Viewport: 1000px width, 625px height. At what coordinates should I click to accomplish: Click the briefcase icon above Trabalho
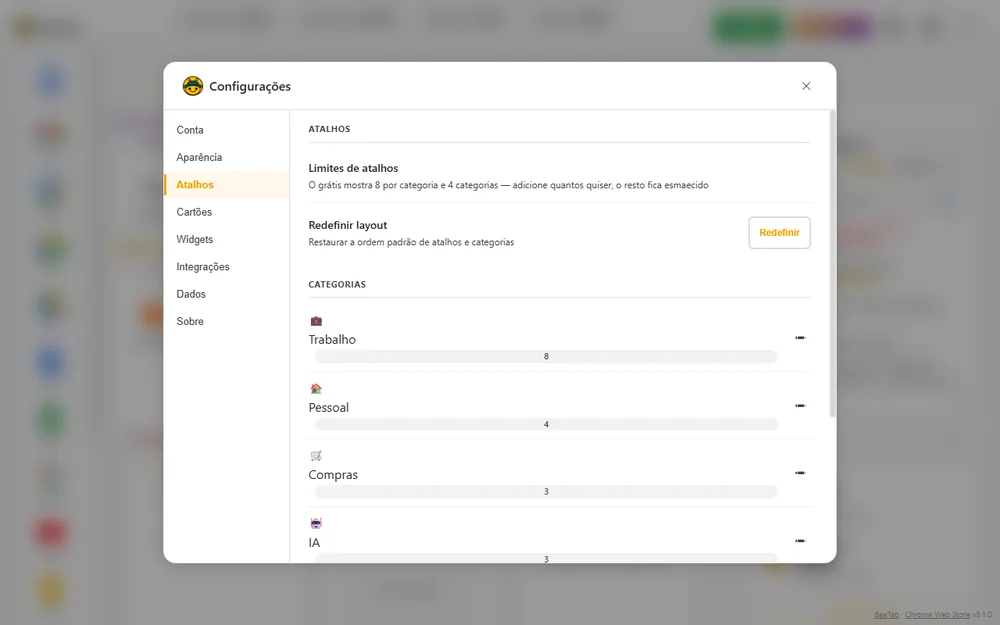tap(316, 321)
